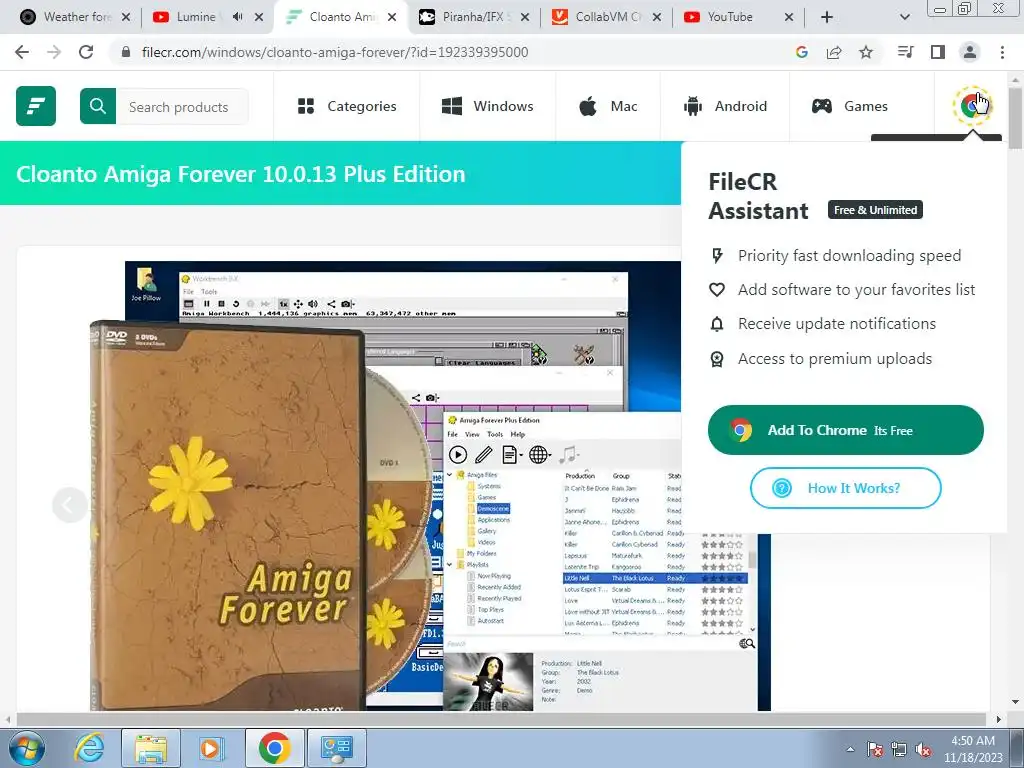This screenshot has height=768, width=1024.
Task: Click Access to premium uploads text
Action: [x=835, y=359]
